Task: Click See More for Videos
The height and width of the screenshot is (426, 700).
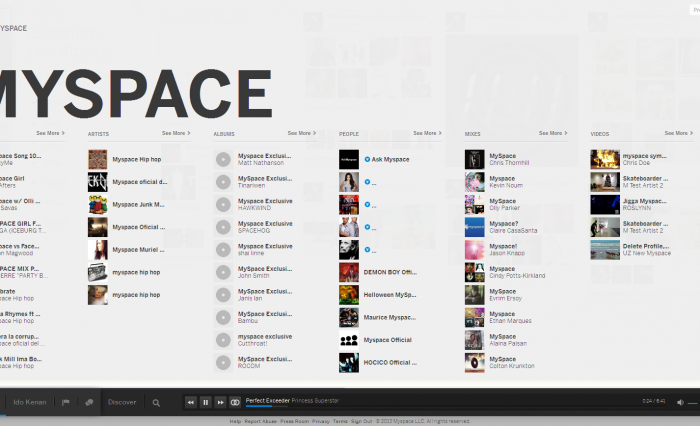Action: click(x=679, y=133)
